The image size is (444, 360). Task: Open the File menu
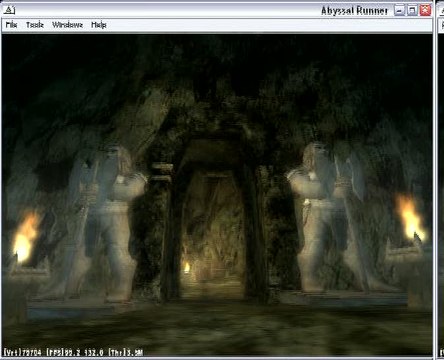pyautogui.click(x=11, y=25)
